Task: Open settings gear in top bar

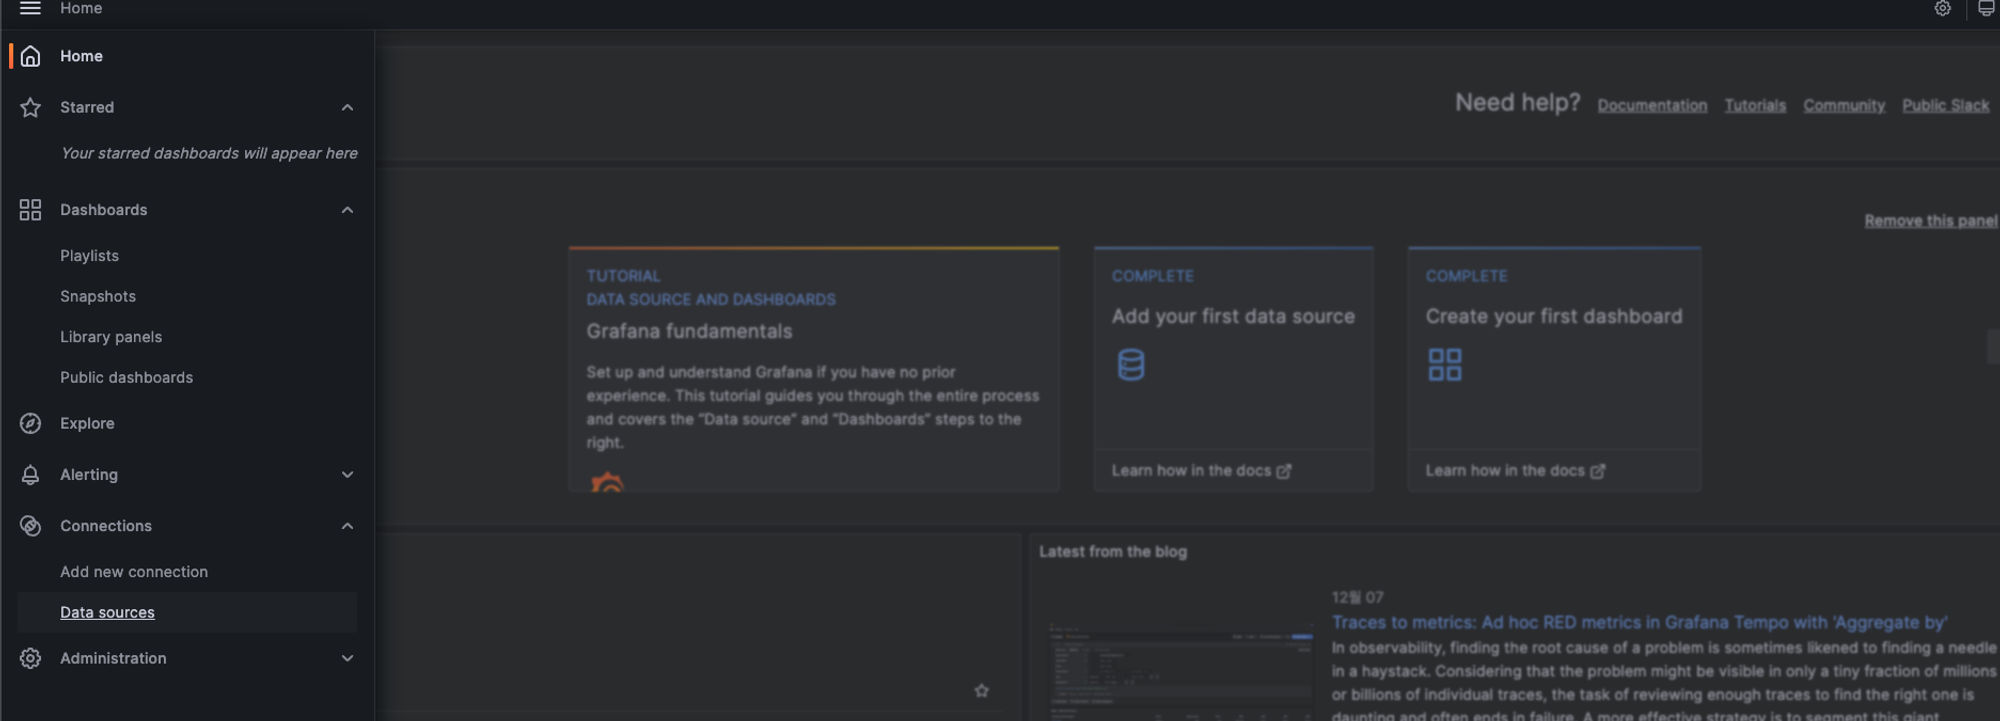Action: pyautogui.click(x=1942, y=8)
